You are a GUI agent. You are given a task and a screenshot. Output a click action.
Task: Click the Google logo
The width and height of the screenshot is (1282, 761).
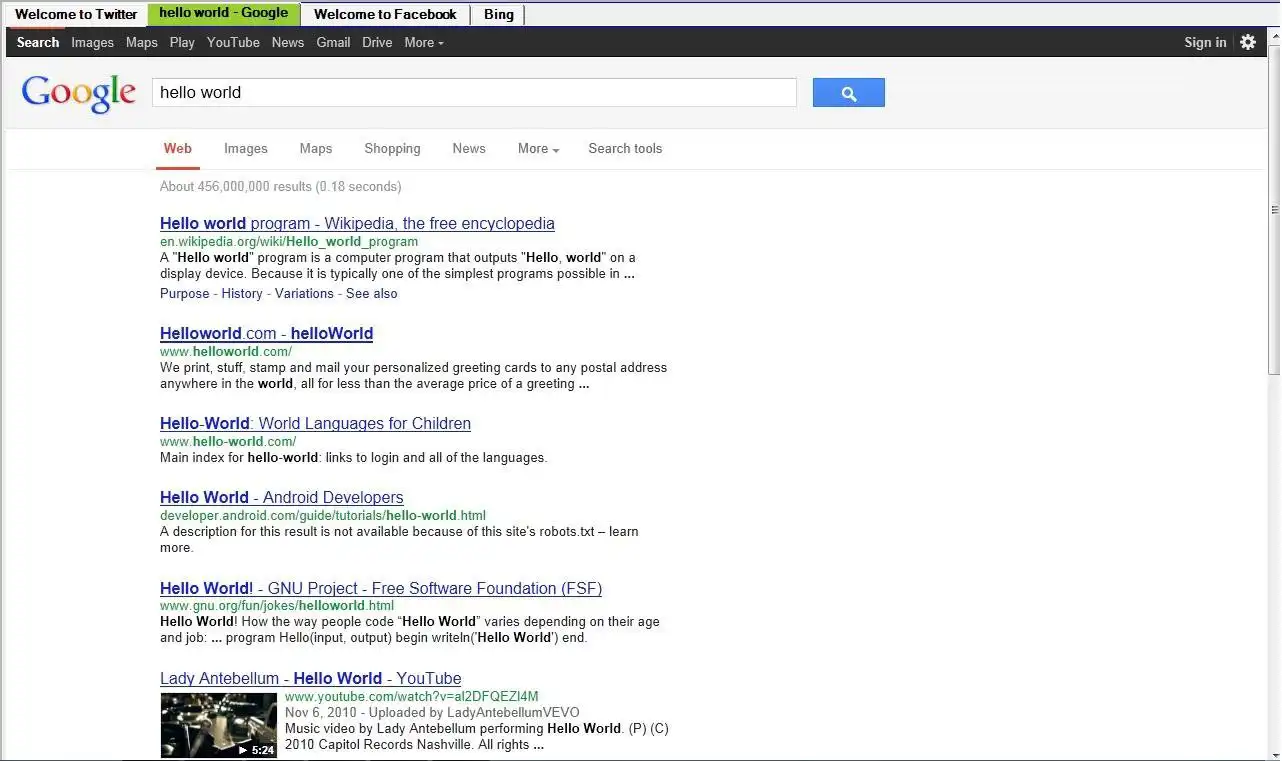79,93
